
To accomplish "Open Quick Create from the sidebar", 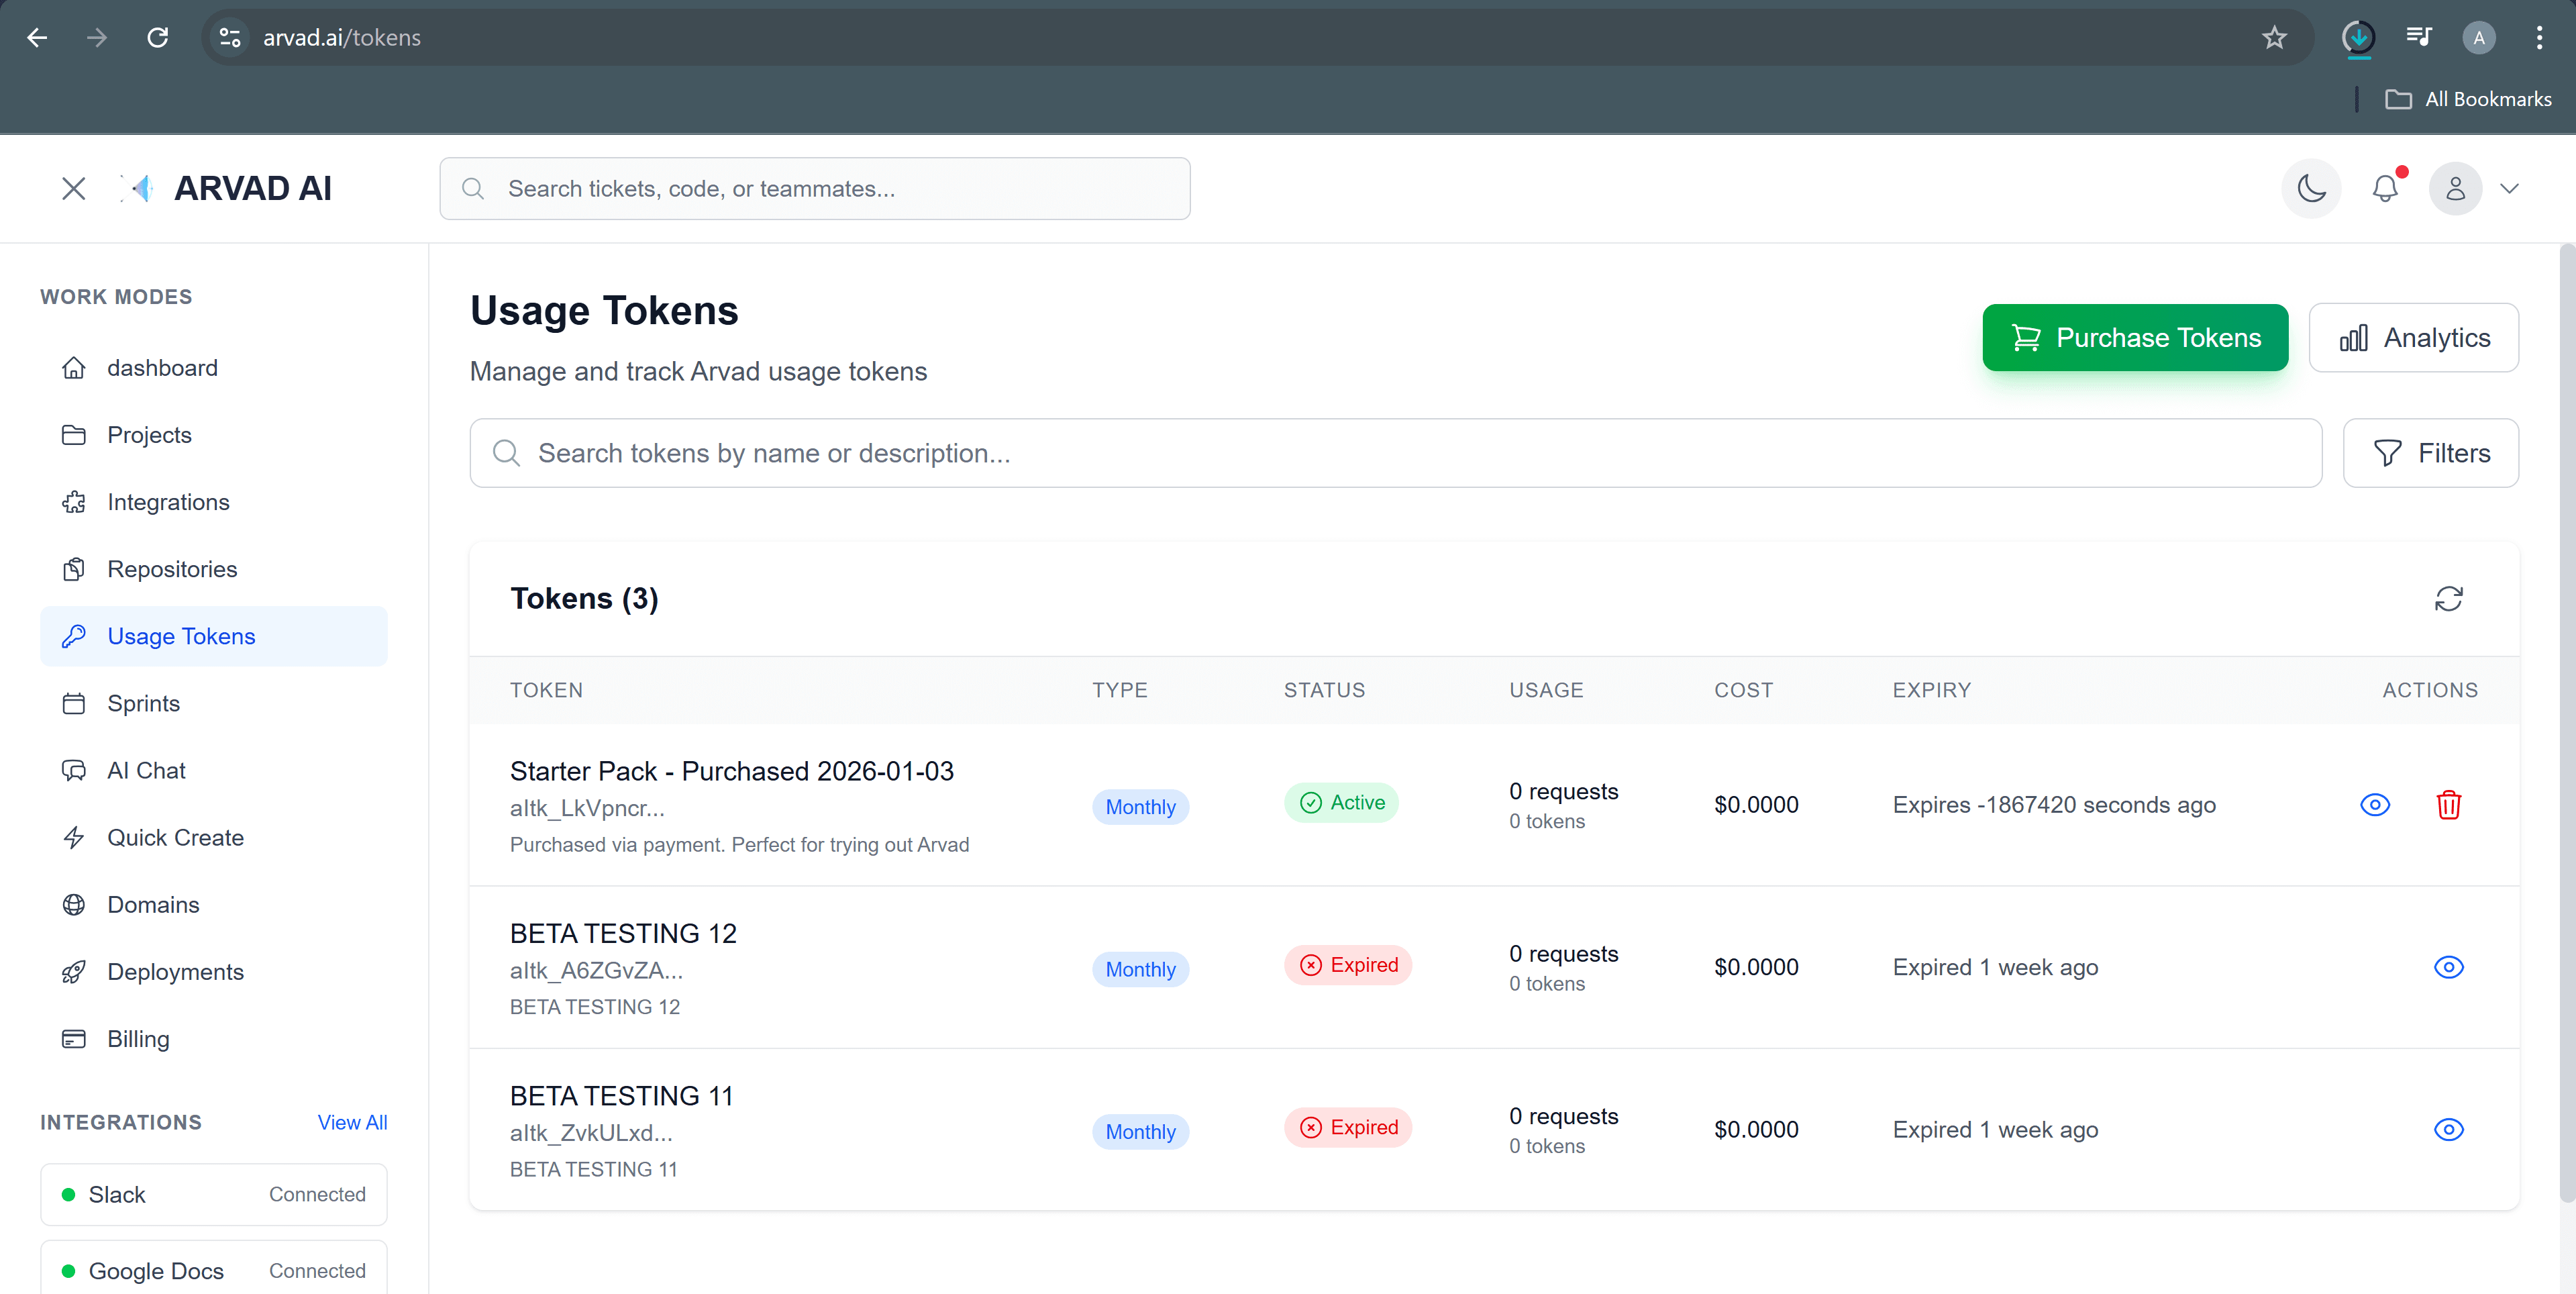I will [175, 837].
